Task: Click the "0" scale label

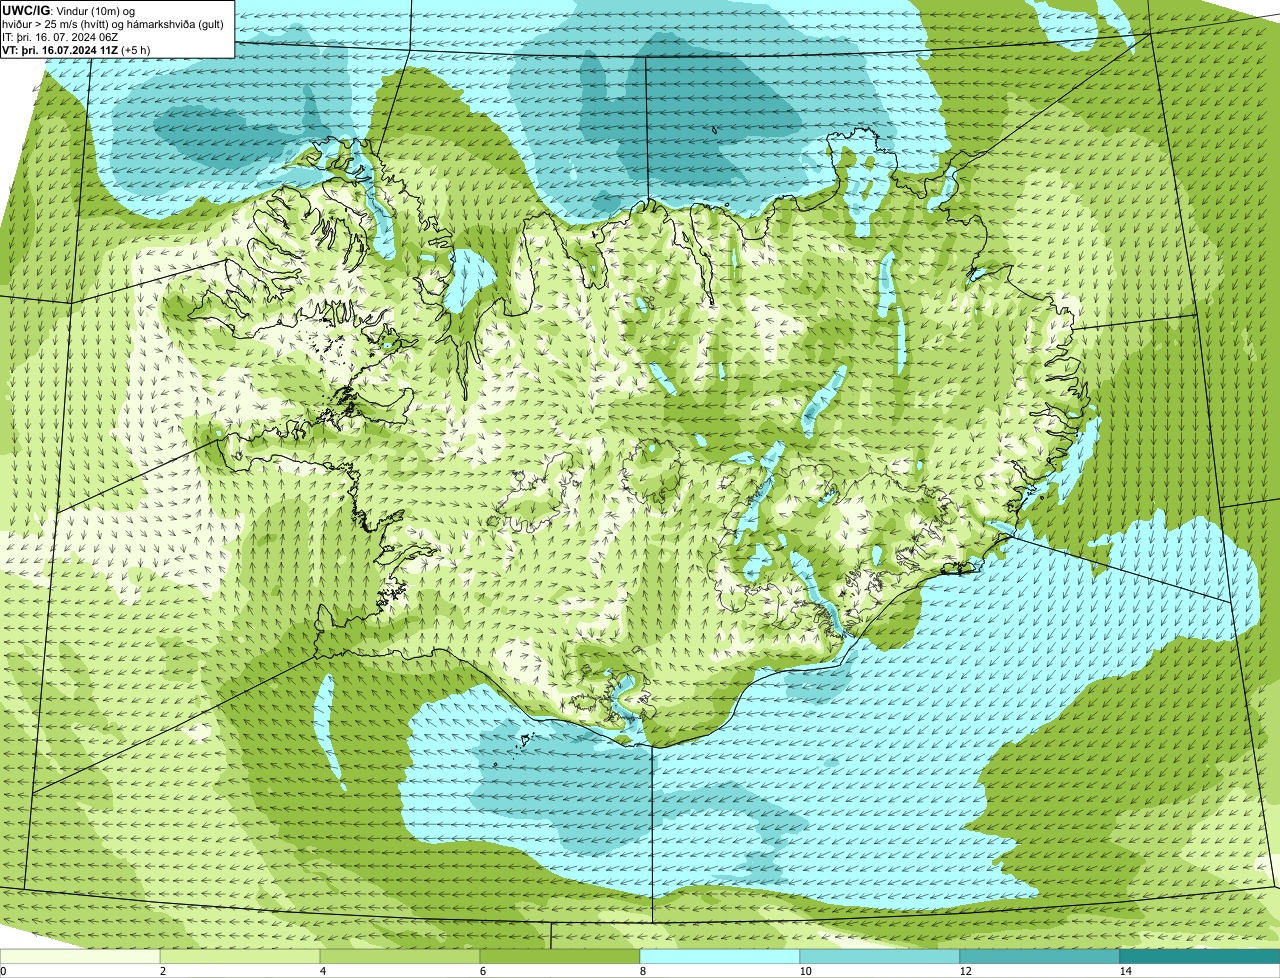Action: pos(3,971)
